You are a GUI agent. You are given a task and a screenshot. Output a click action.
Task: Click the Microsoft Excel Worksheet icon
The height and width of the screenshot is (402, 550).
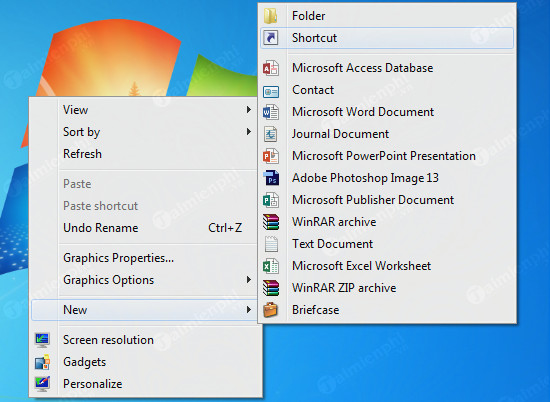click(271, 266)
